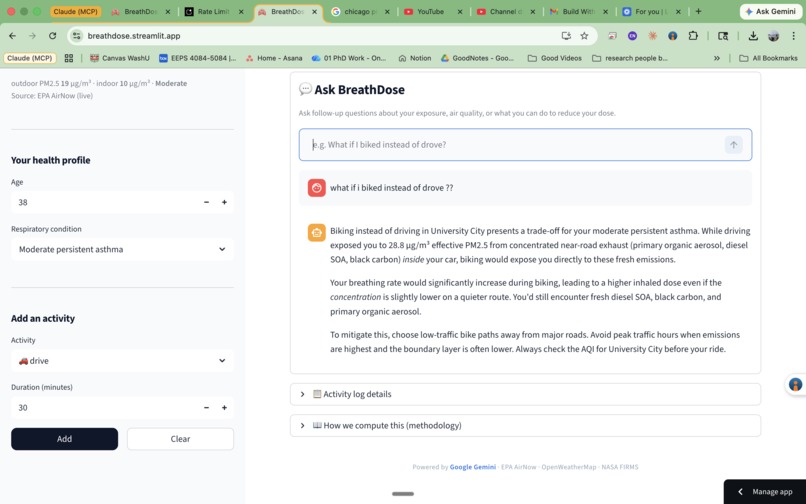Screen dimensions: 806x504
Task: Click install app icon in address bar
Action: click(x=566, y=36)
